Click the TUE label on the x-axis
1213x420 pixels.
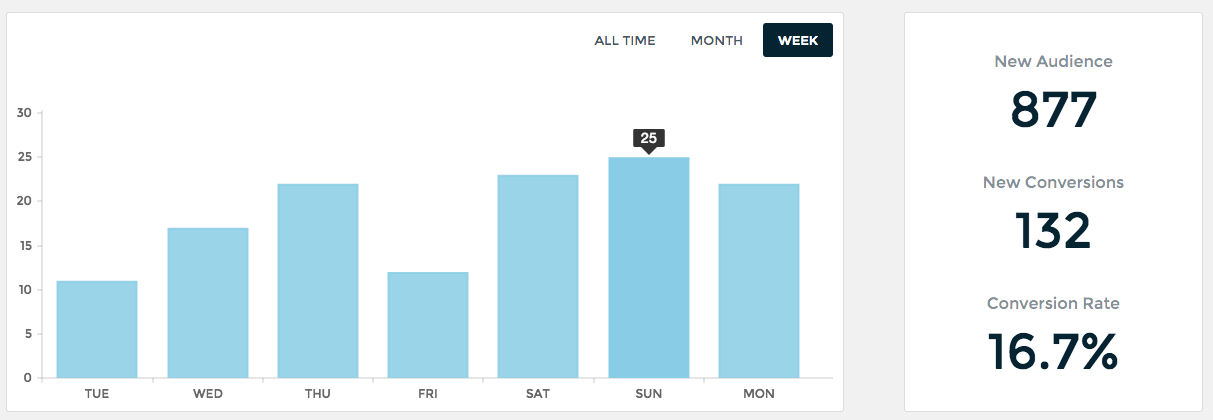click(97, 394)
